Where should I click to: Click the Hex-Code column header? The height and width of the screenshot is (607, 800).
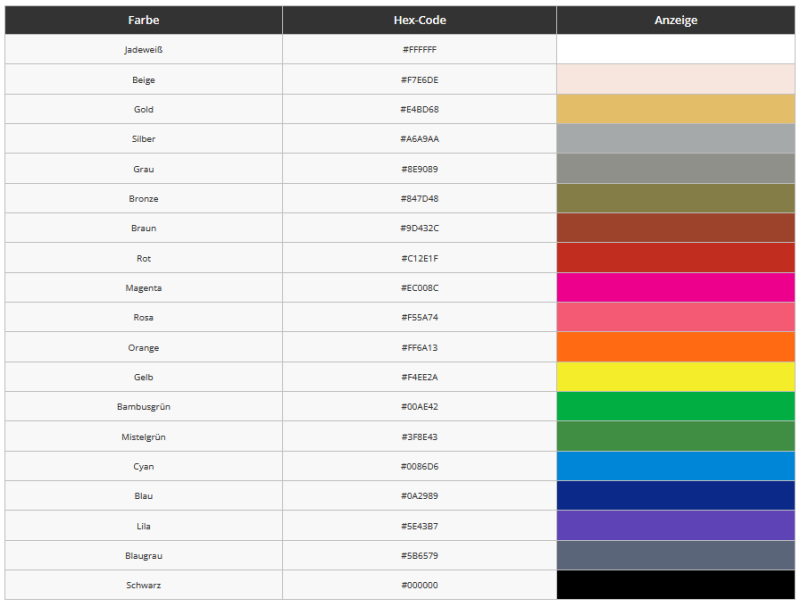click(x=420, y=20)
